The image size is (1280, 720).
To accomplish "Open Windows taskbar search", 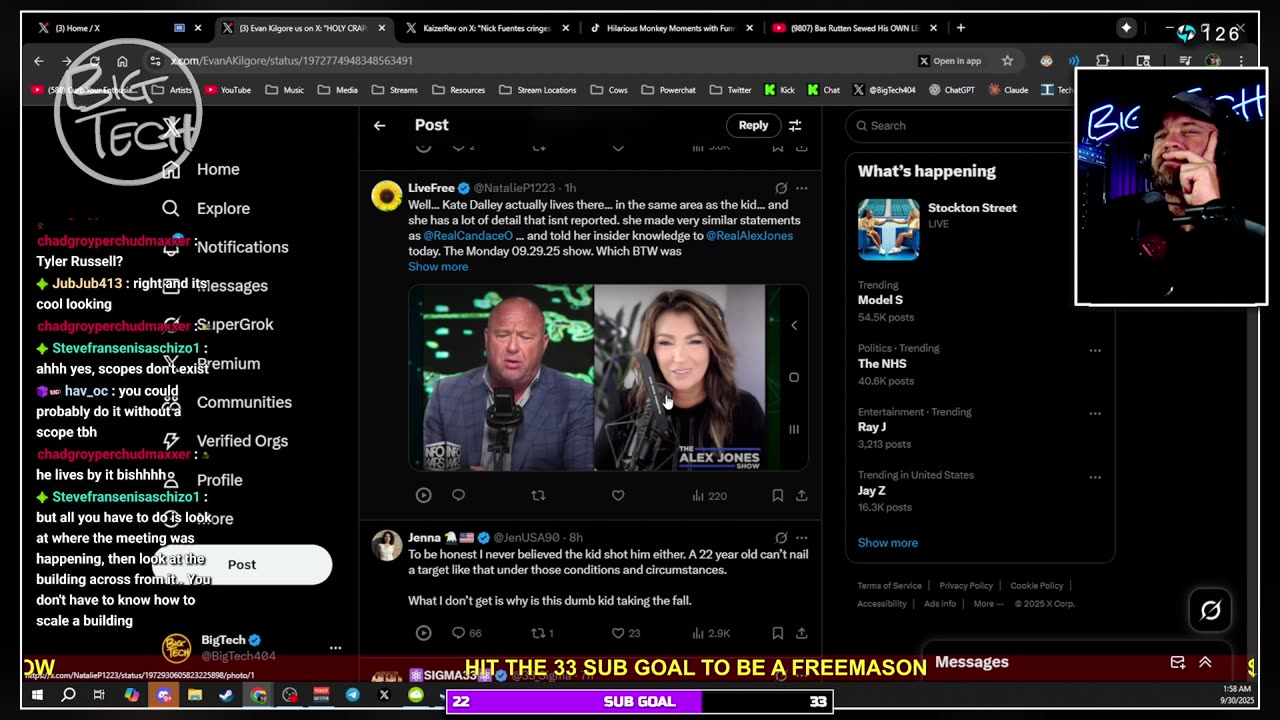I will click(69, 695).
